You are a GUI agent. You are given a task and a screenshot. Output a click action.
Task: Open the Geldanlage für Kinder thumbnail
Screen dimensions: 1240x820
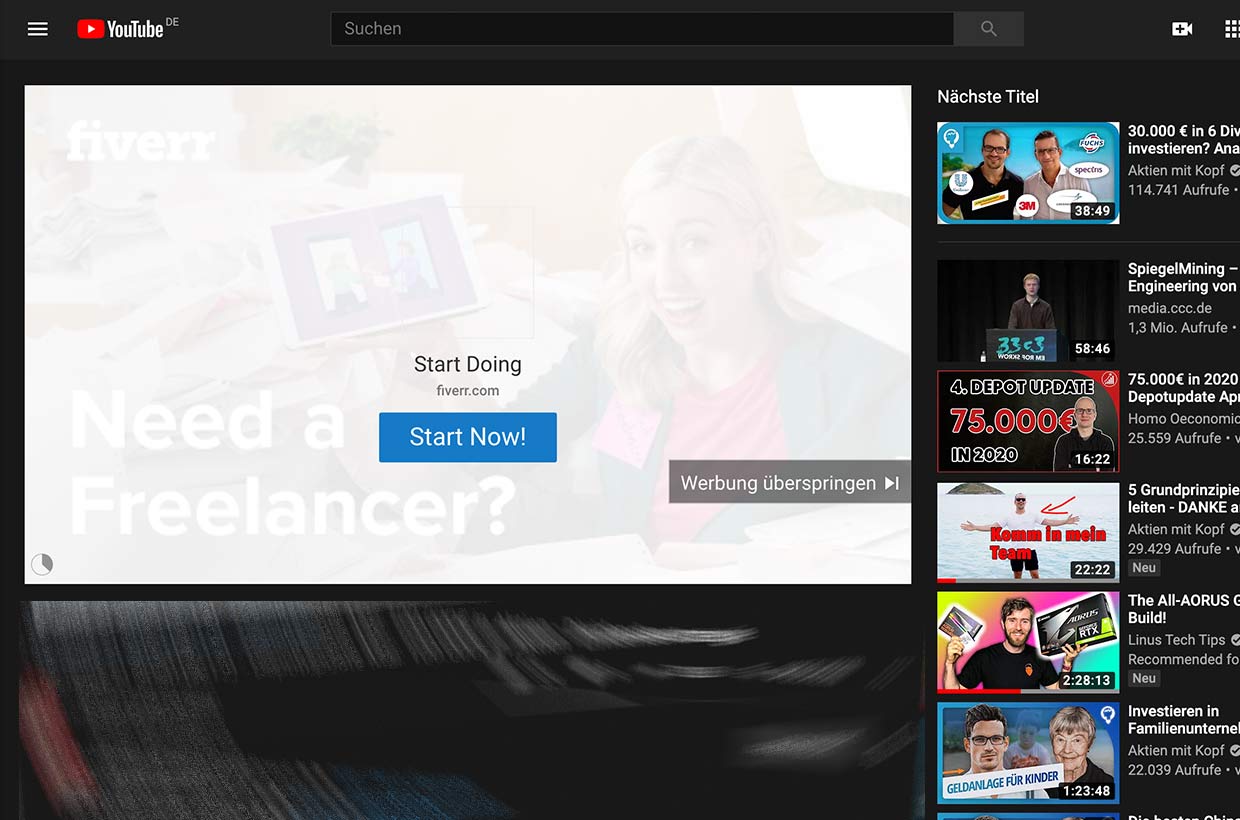[x=1028, y=753]
